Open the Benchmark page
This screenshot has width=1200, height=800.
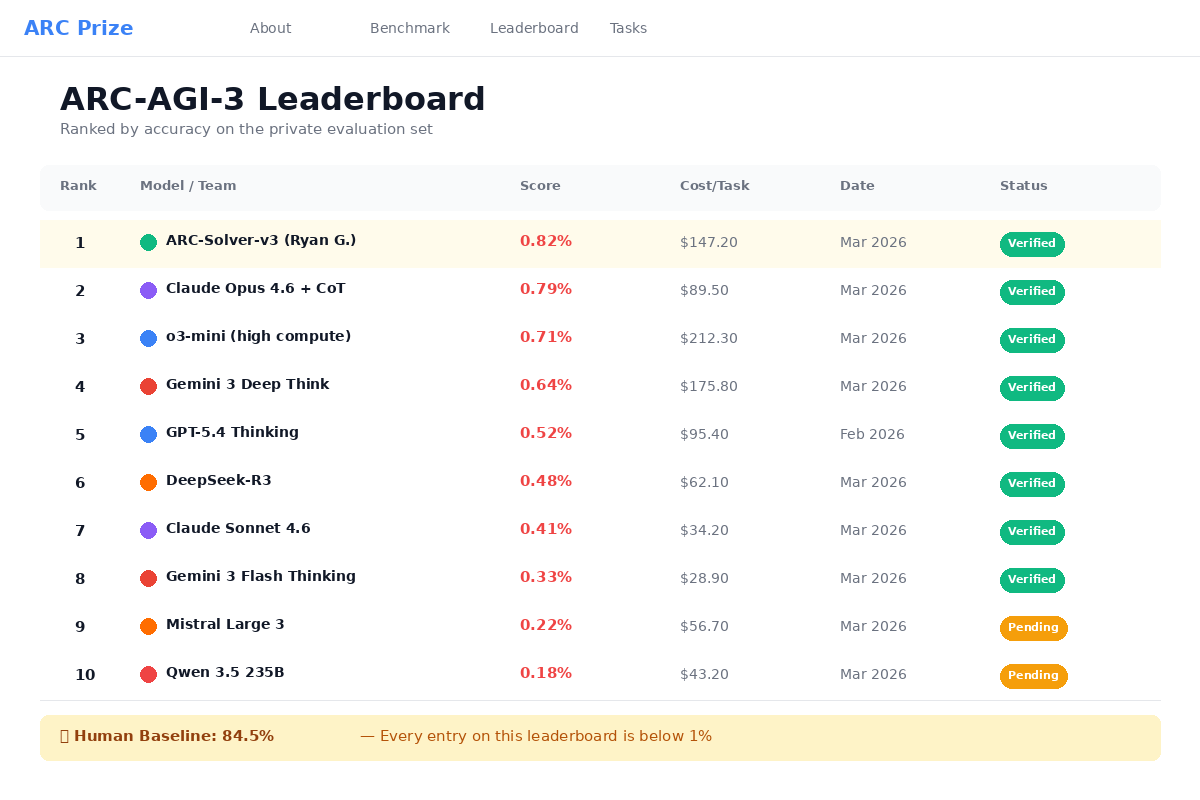click(x=410, y=28)
